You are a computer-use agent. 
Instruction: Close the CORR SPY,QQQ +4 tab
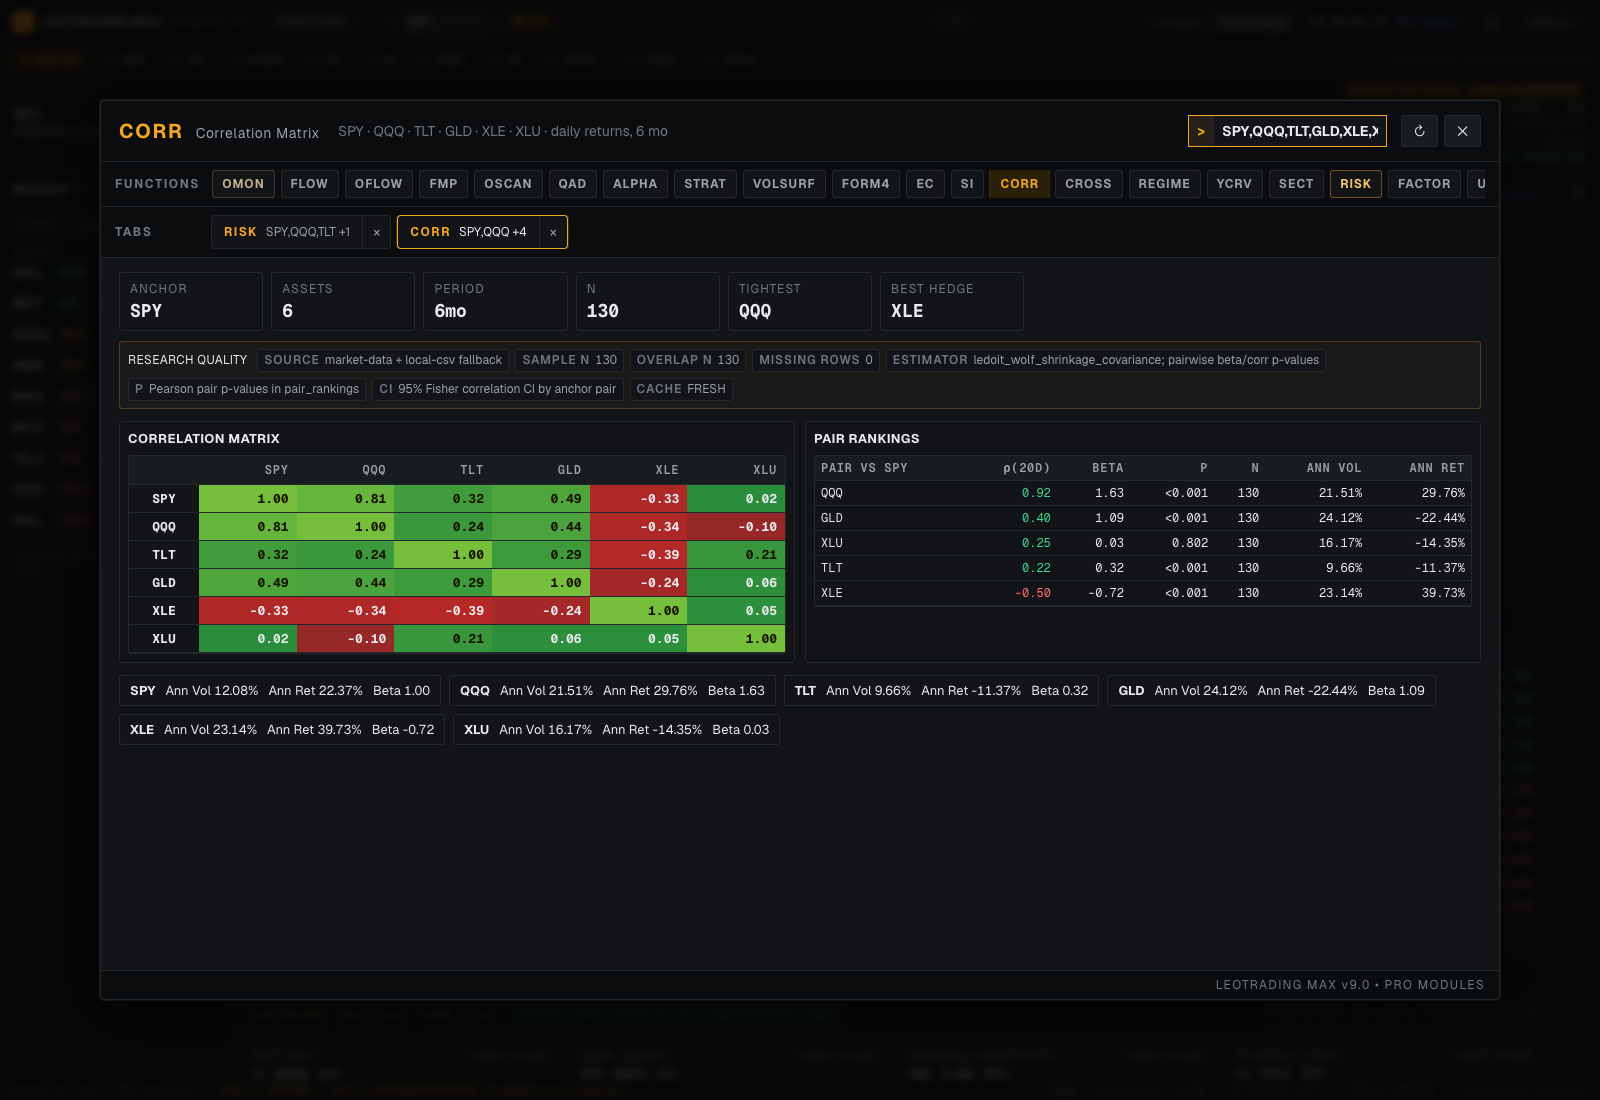point(553,232)
